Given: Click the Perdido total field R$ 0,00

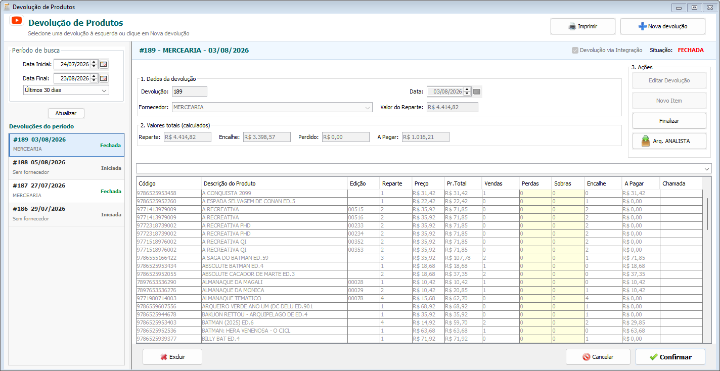Looking at the screenshot, I should [x=345, y=137].
